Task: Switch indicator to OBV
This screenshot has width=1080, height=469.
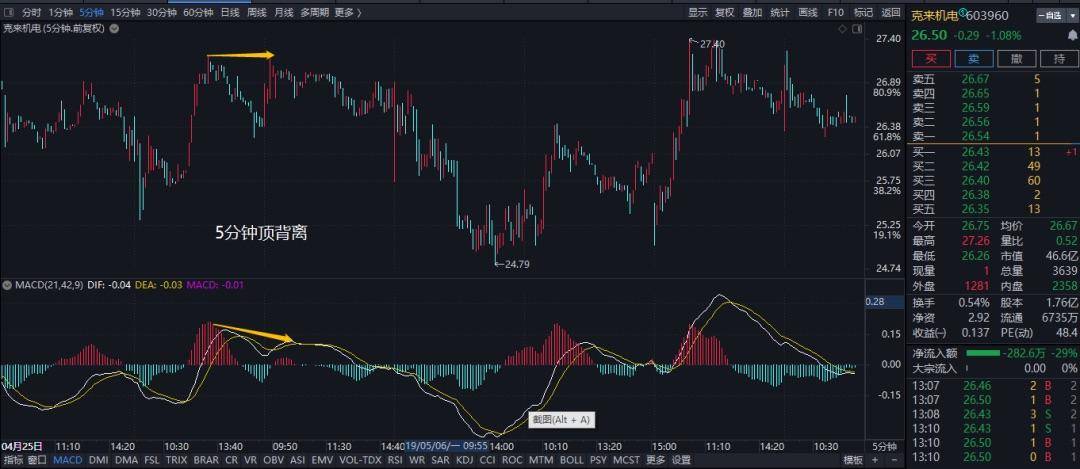Action: (273, 460)
